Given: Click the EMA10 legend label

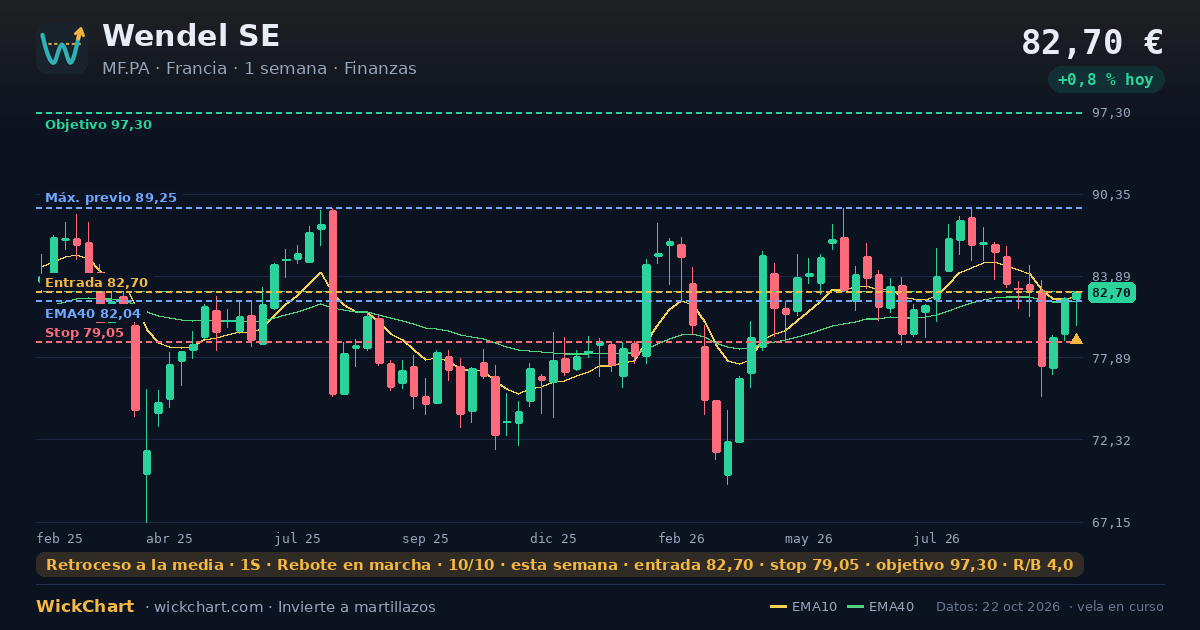Looking at the screenshot, I should point(814,607).
